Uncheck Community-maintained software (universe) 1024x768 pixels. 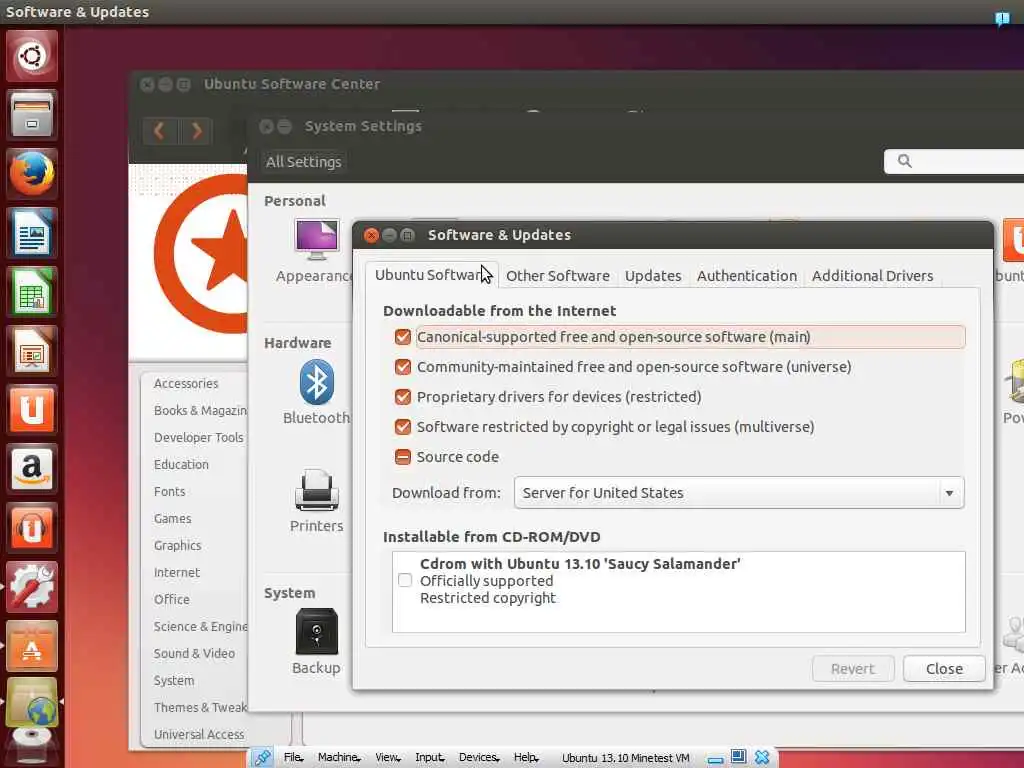tap(403, 367)
